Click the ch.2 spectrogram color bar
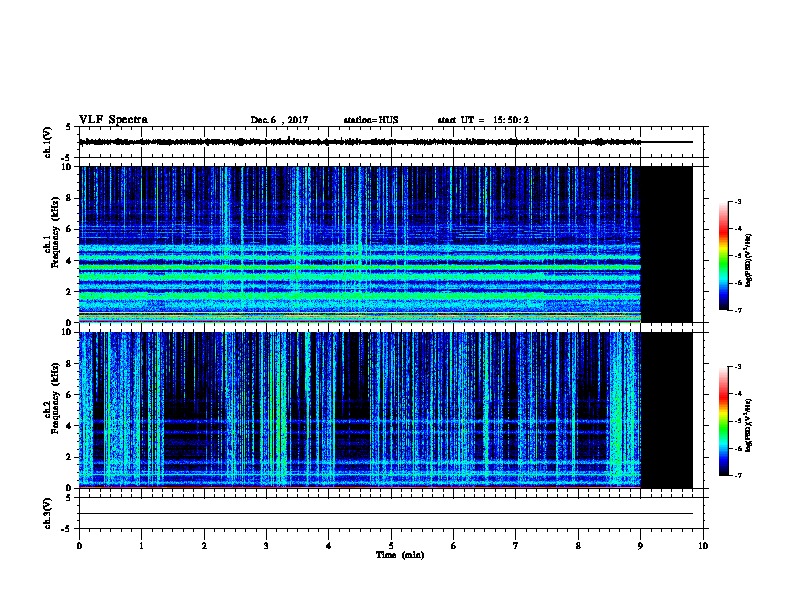 coord(723,421)
